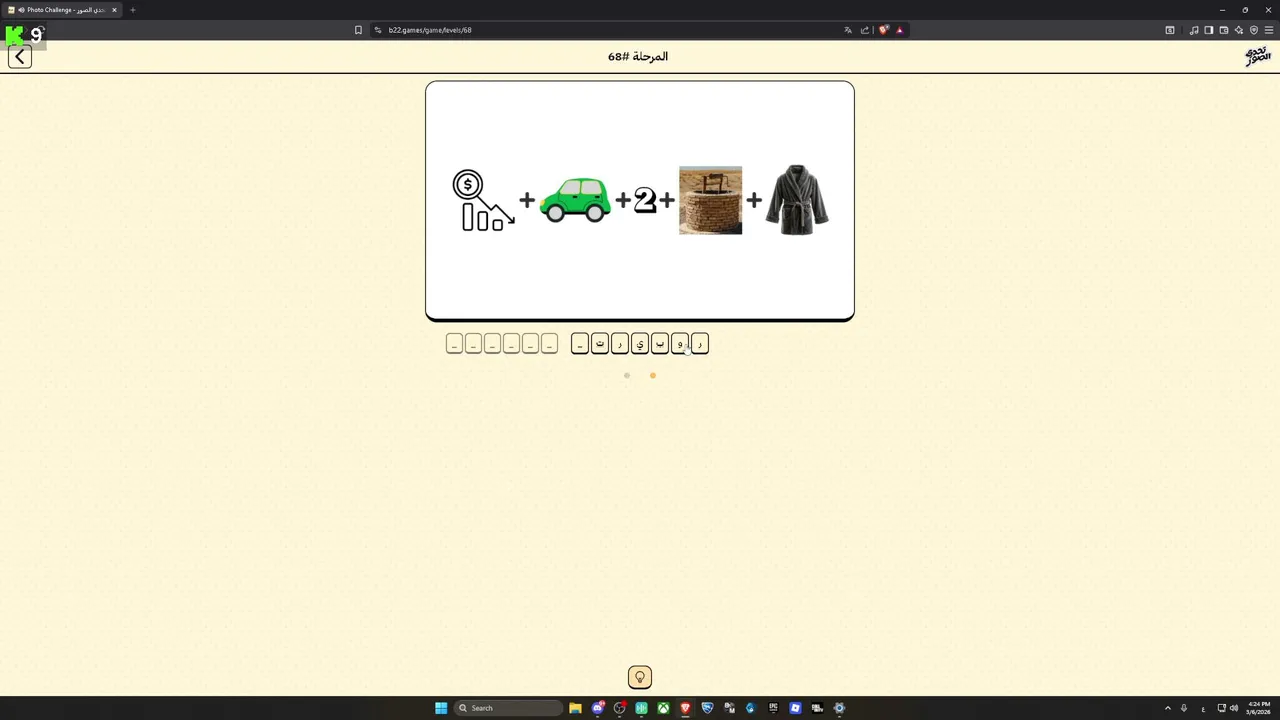This screenshot has height=720, width=1280.
Task: Click the taskbar clock showing 4:24 PM
Action: [x=1258, y=708]
